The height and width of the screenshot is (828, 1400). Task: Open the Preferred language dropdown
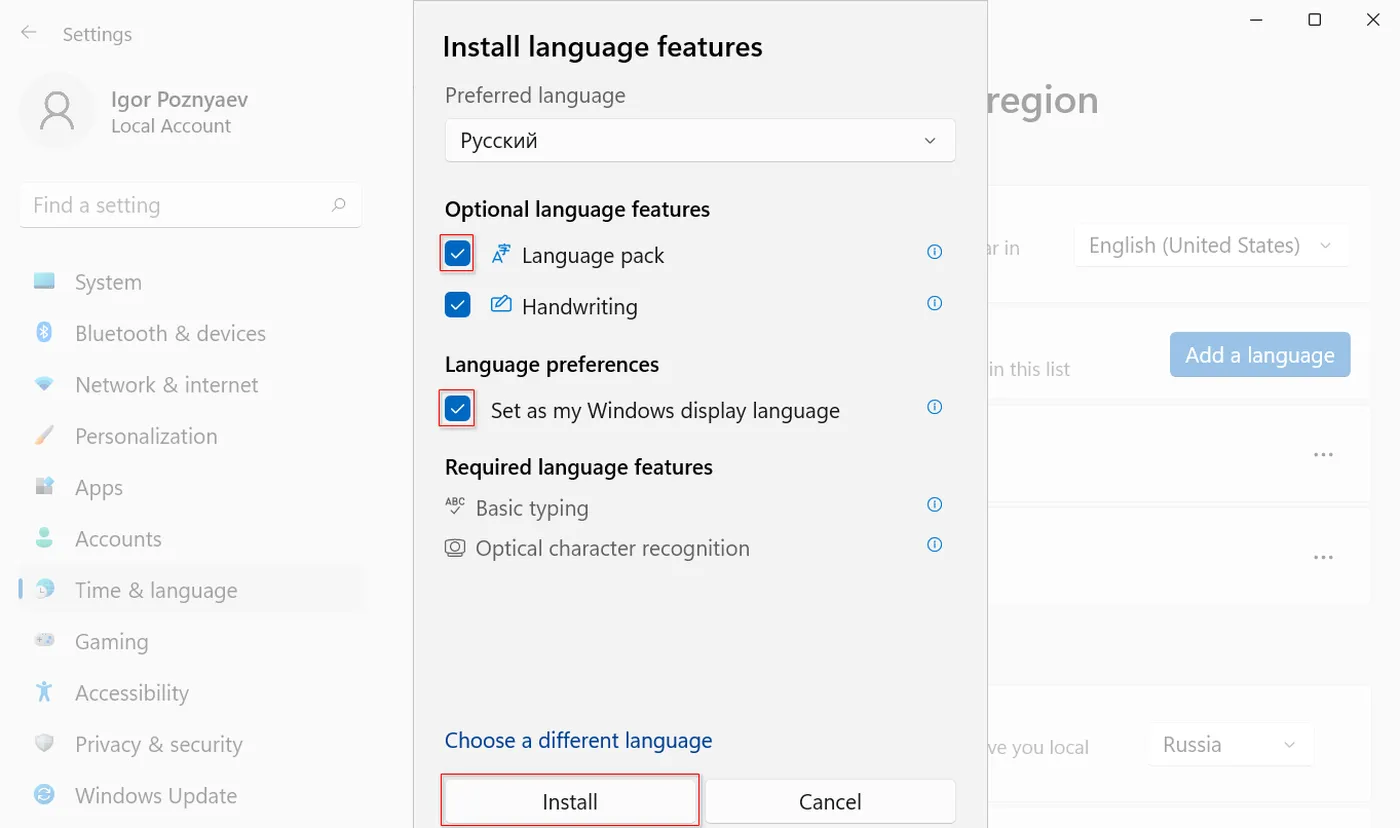(x=700, y=141)
